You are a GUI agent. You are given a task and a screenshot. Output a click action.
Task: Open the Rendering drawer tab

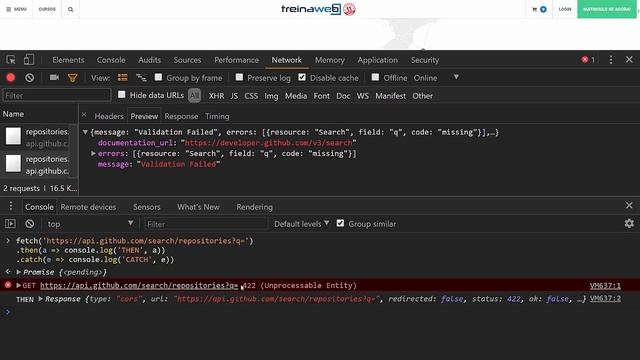(x=254, y=207)
